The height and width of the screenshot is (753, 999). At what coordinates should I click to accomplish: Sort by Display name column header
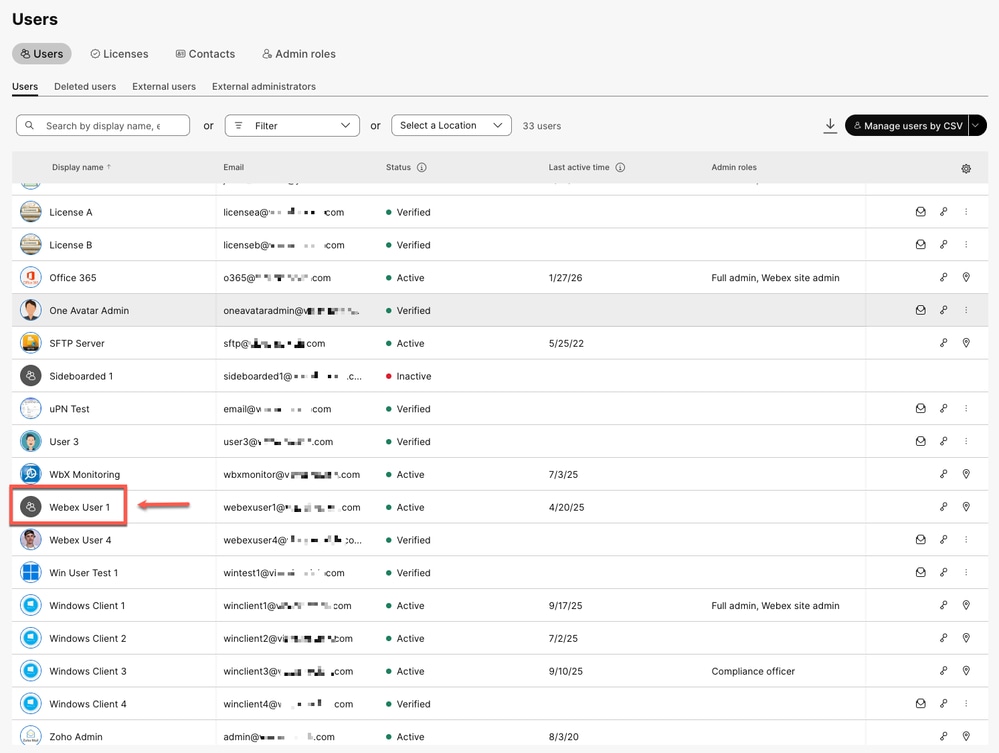78,168
